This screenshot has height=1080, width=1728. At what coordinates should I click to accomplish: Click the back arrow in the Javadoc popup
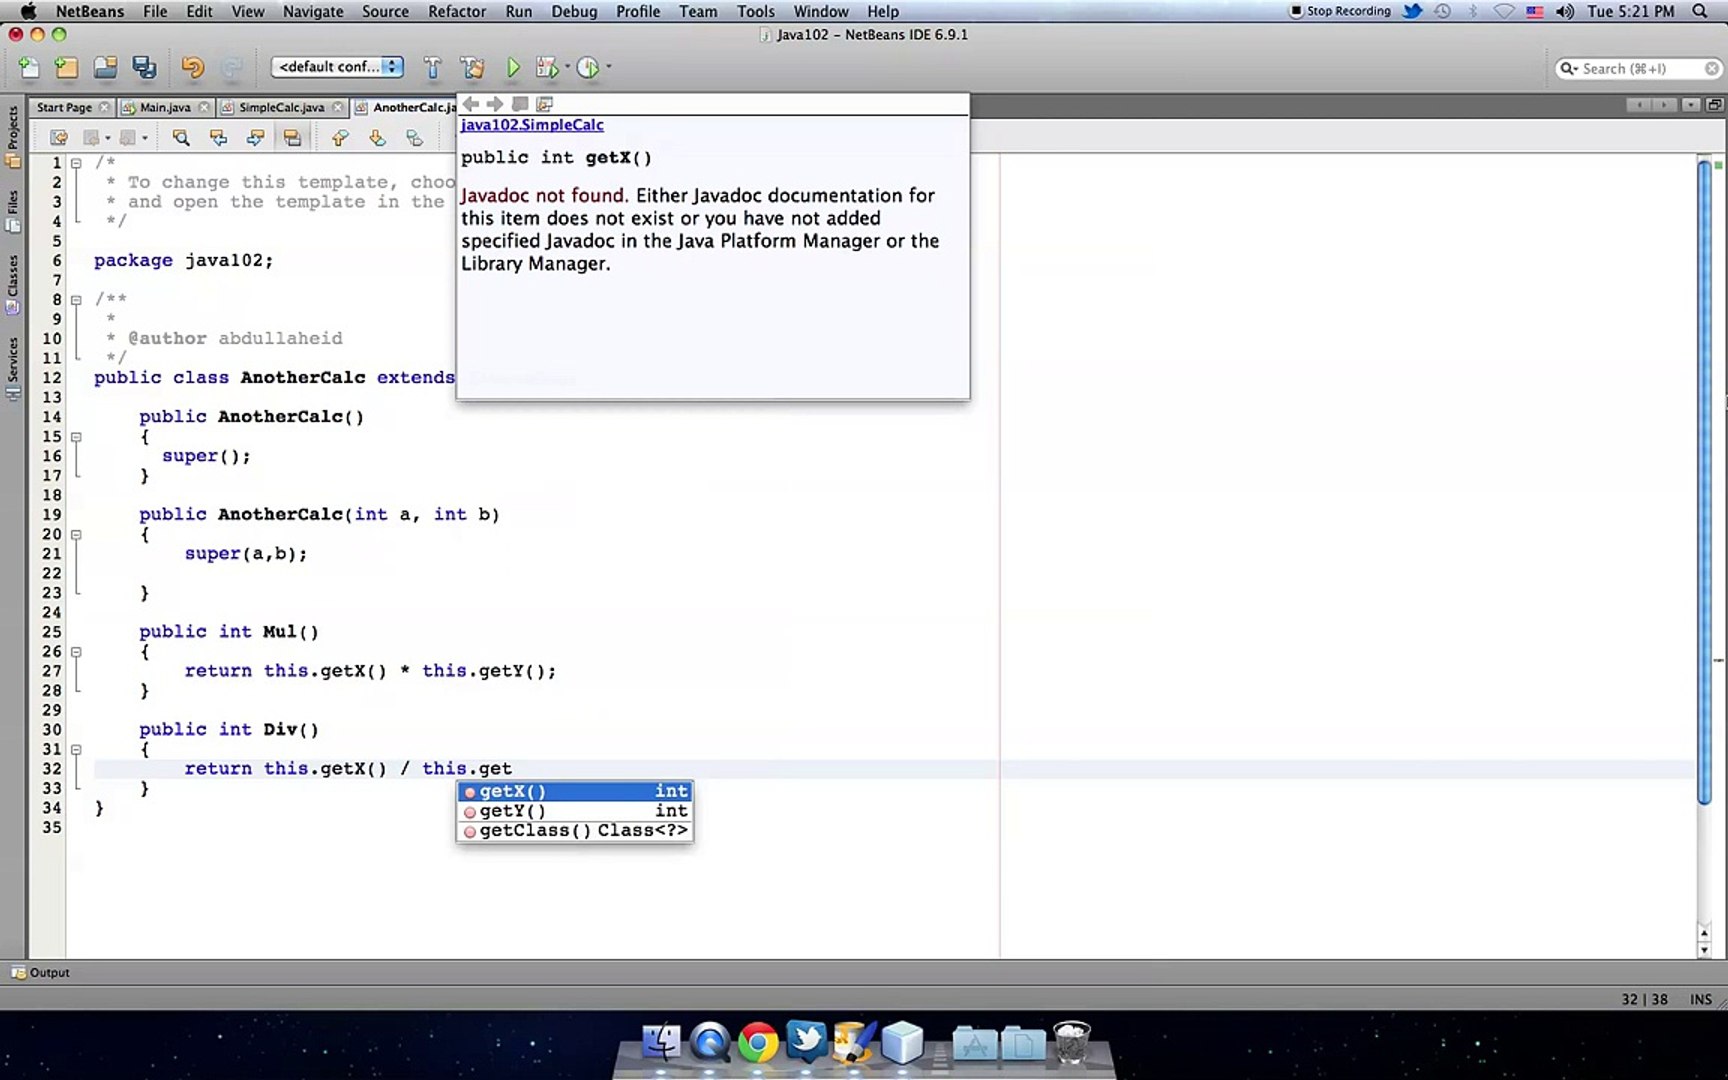click(470, 104)
